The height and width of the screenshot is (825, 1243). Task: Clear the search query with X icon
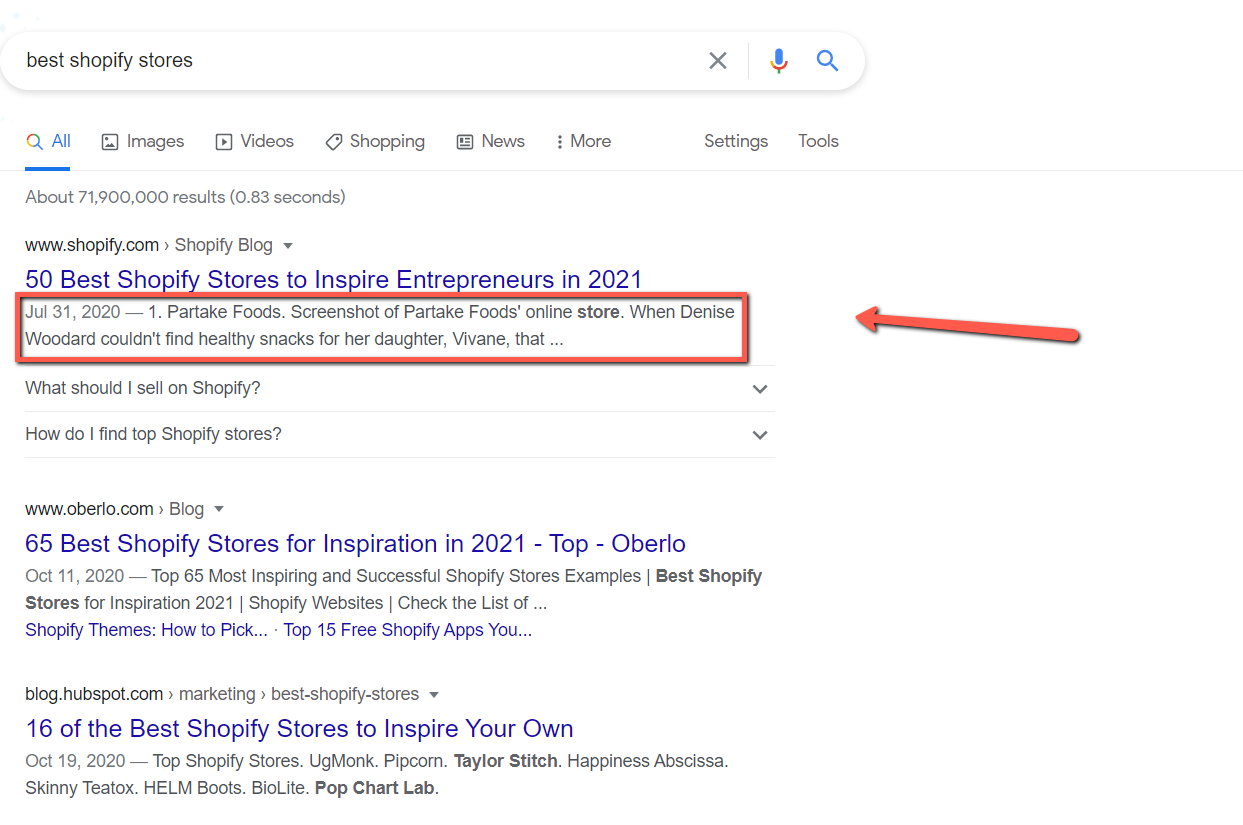pos(717,61)
